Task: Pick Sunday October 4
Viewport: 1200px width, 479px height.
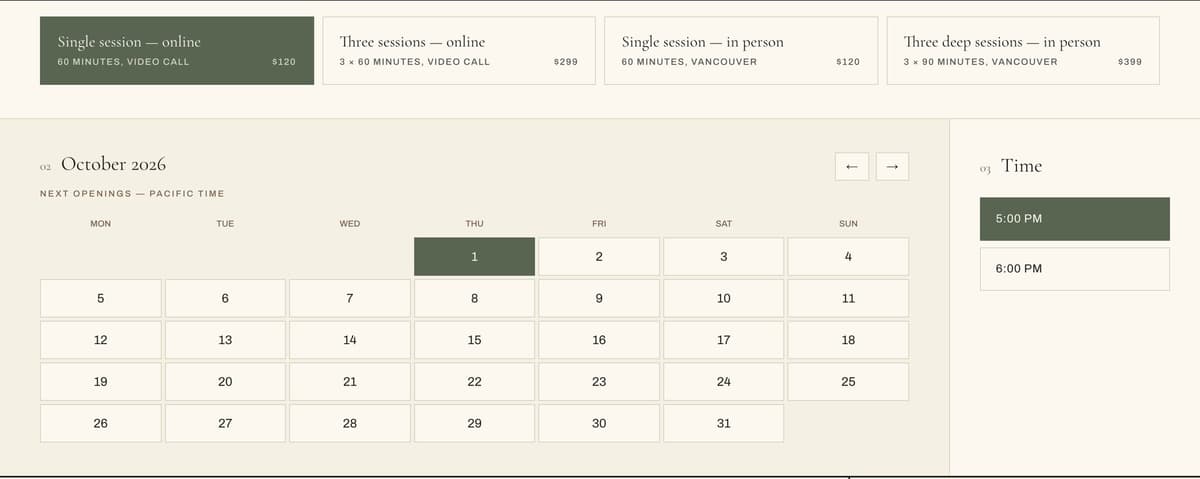Action: (x=848, y=257)
